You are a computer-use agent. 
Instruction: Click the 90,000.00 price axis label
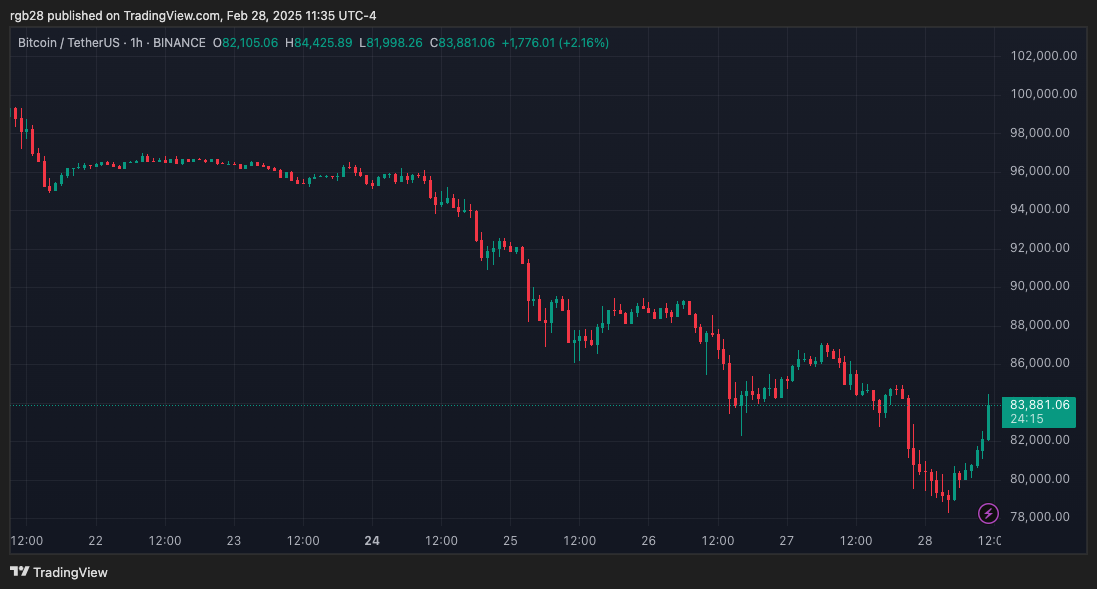click(1040, 286)
